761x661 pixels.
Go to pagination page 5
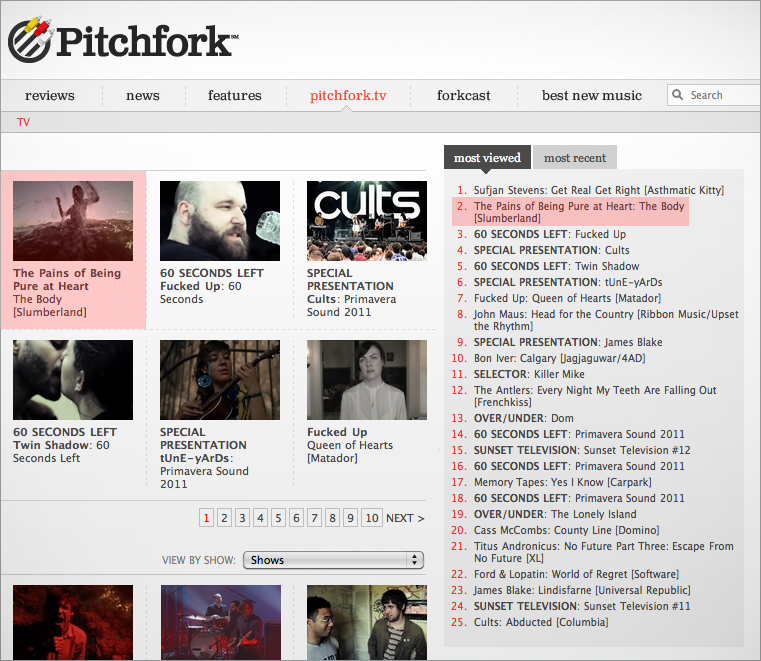[x=278, y=518]
